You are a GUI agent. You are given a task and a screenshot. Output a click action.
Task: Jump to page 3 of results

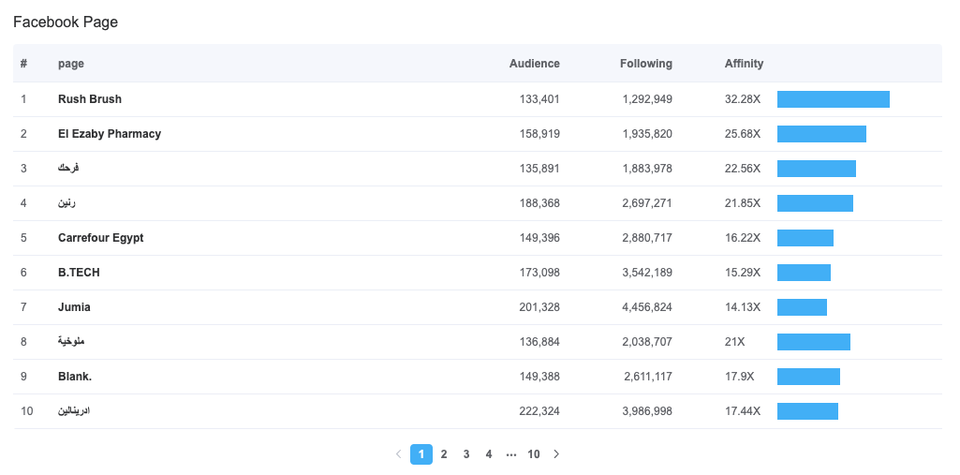467,454
